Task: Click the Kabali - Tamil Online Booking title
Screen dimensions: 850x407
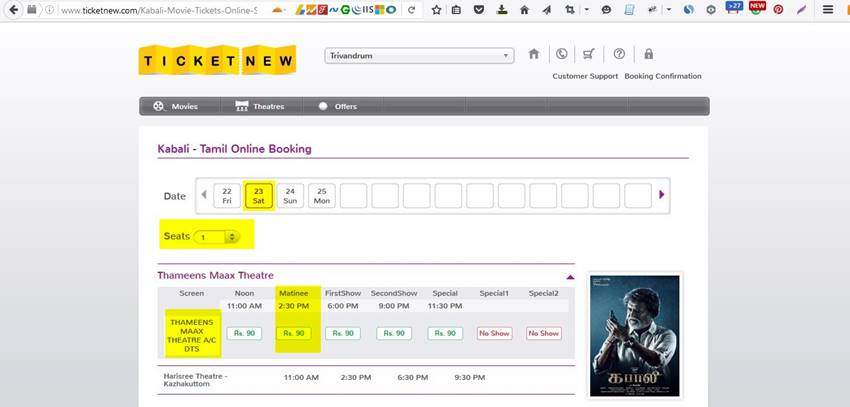Action: tap(234, 148)
